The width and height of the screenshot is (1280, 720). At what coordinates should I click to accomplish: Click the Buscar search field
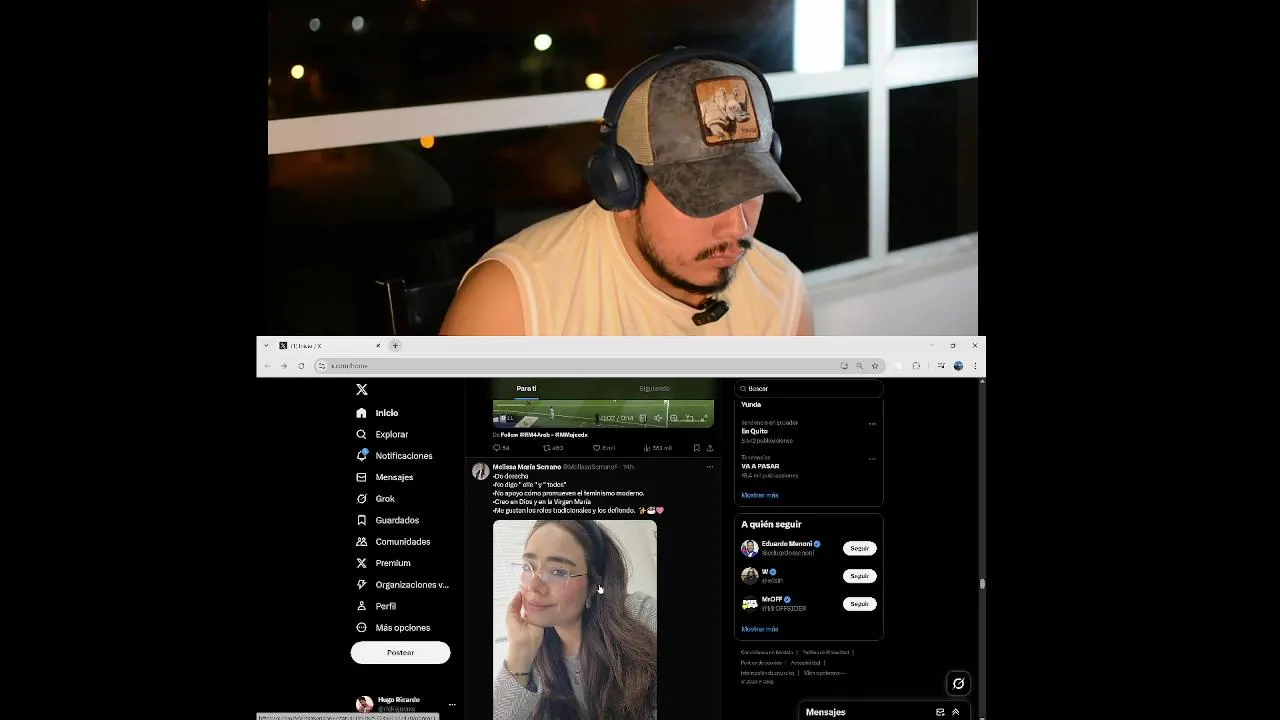tap(808, 388)
